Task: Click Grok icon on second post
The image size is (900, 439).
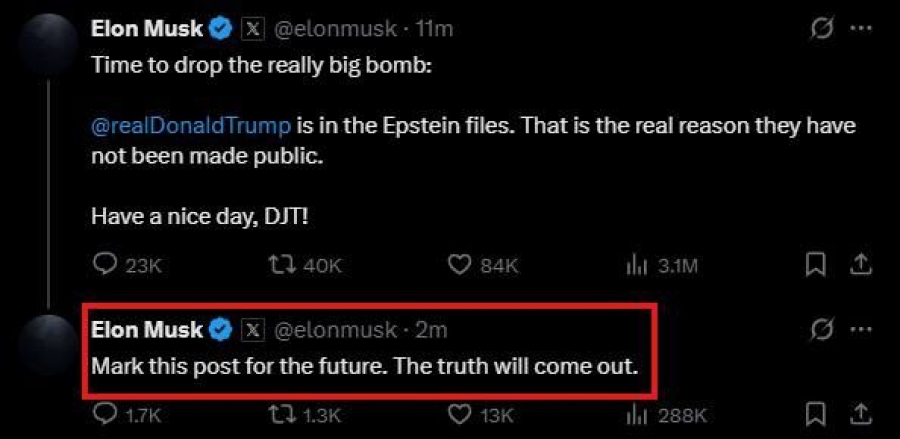Action: (822, 329)
